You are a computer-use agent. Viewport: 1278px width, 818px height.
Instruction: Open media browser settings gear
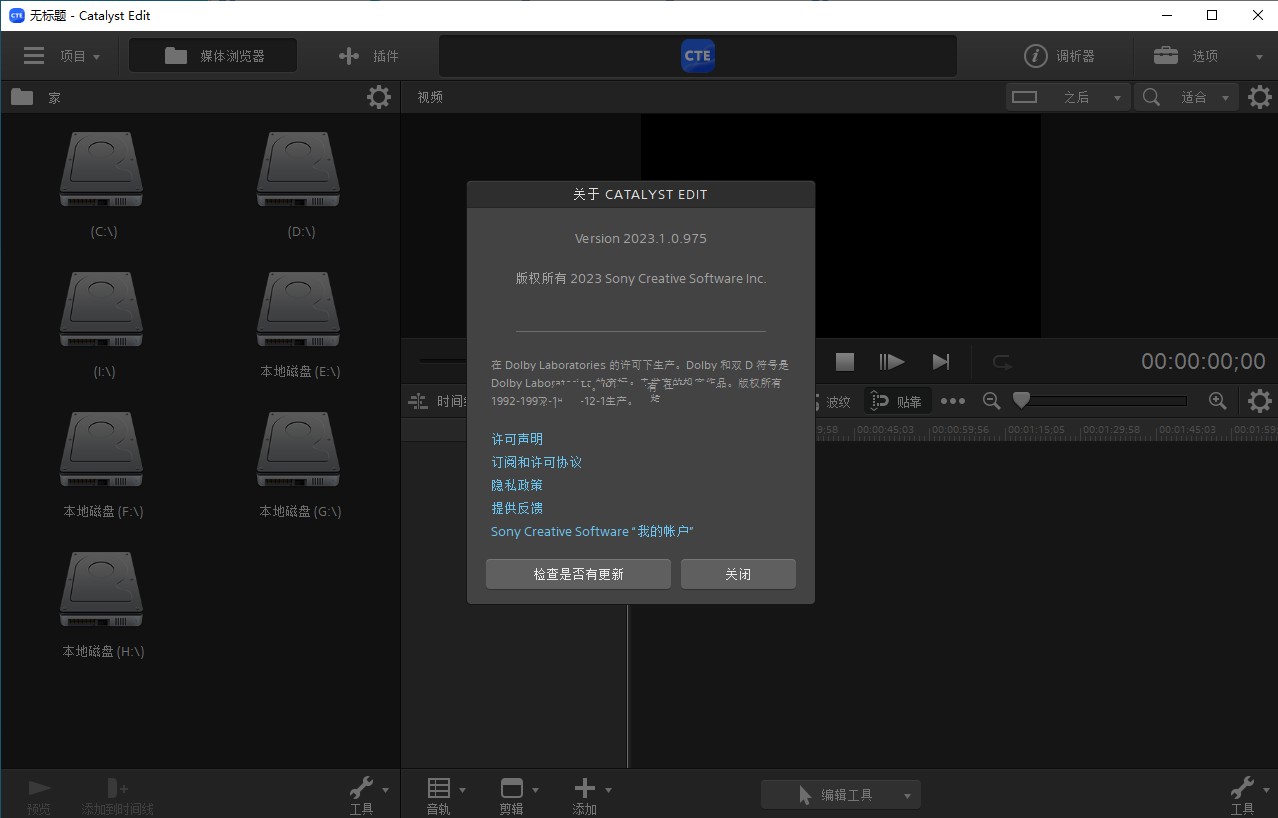pos(379,97)
